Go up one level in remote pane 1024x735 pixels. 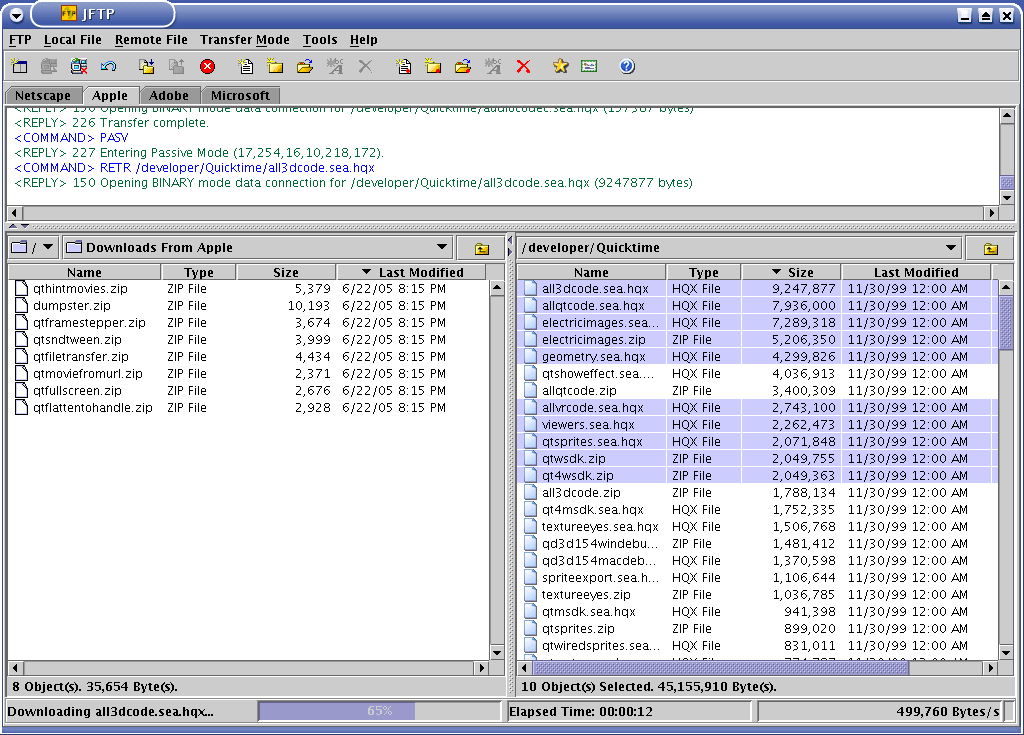click(x=991, y=248)
